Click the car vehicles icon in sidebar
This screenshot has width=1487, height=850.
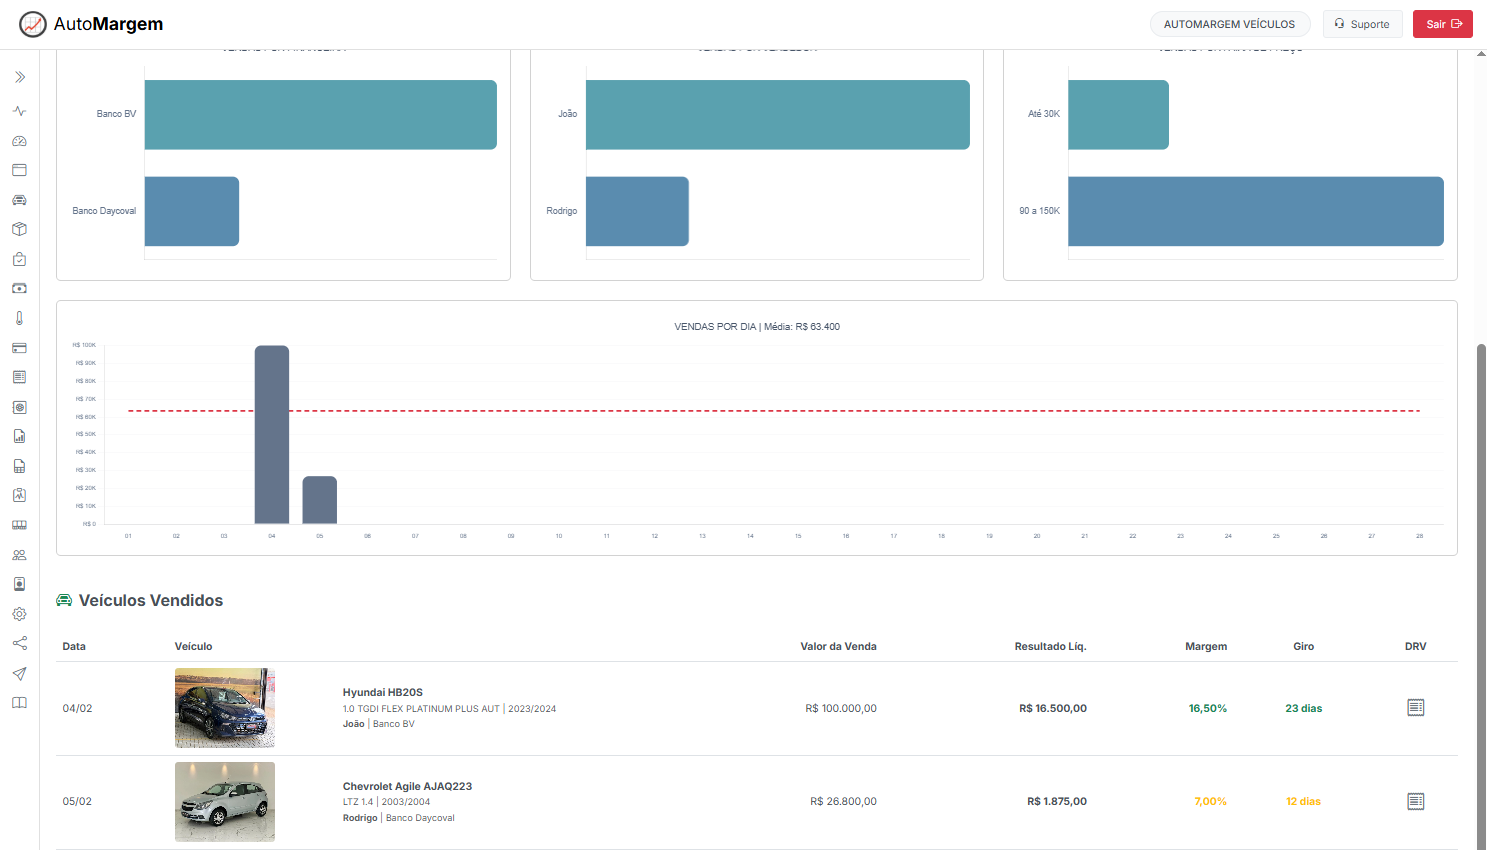tap(19, 200)
